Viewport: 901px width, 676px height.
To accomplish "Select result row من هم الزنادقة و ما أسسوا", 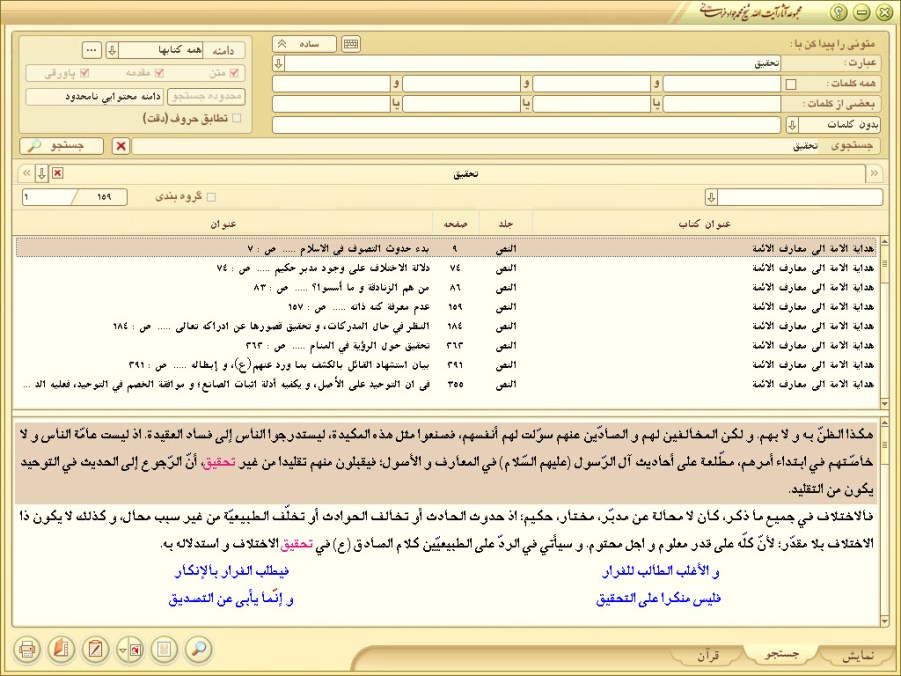I will tap(446, 287).
